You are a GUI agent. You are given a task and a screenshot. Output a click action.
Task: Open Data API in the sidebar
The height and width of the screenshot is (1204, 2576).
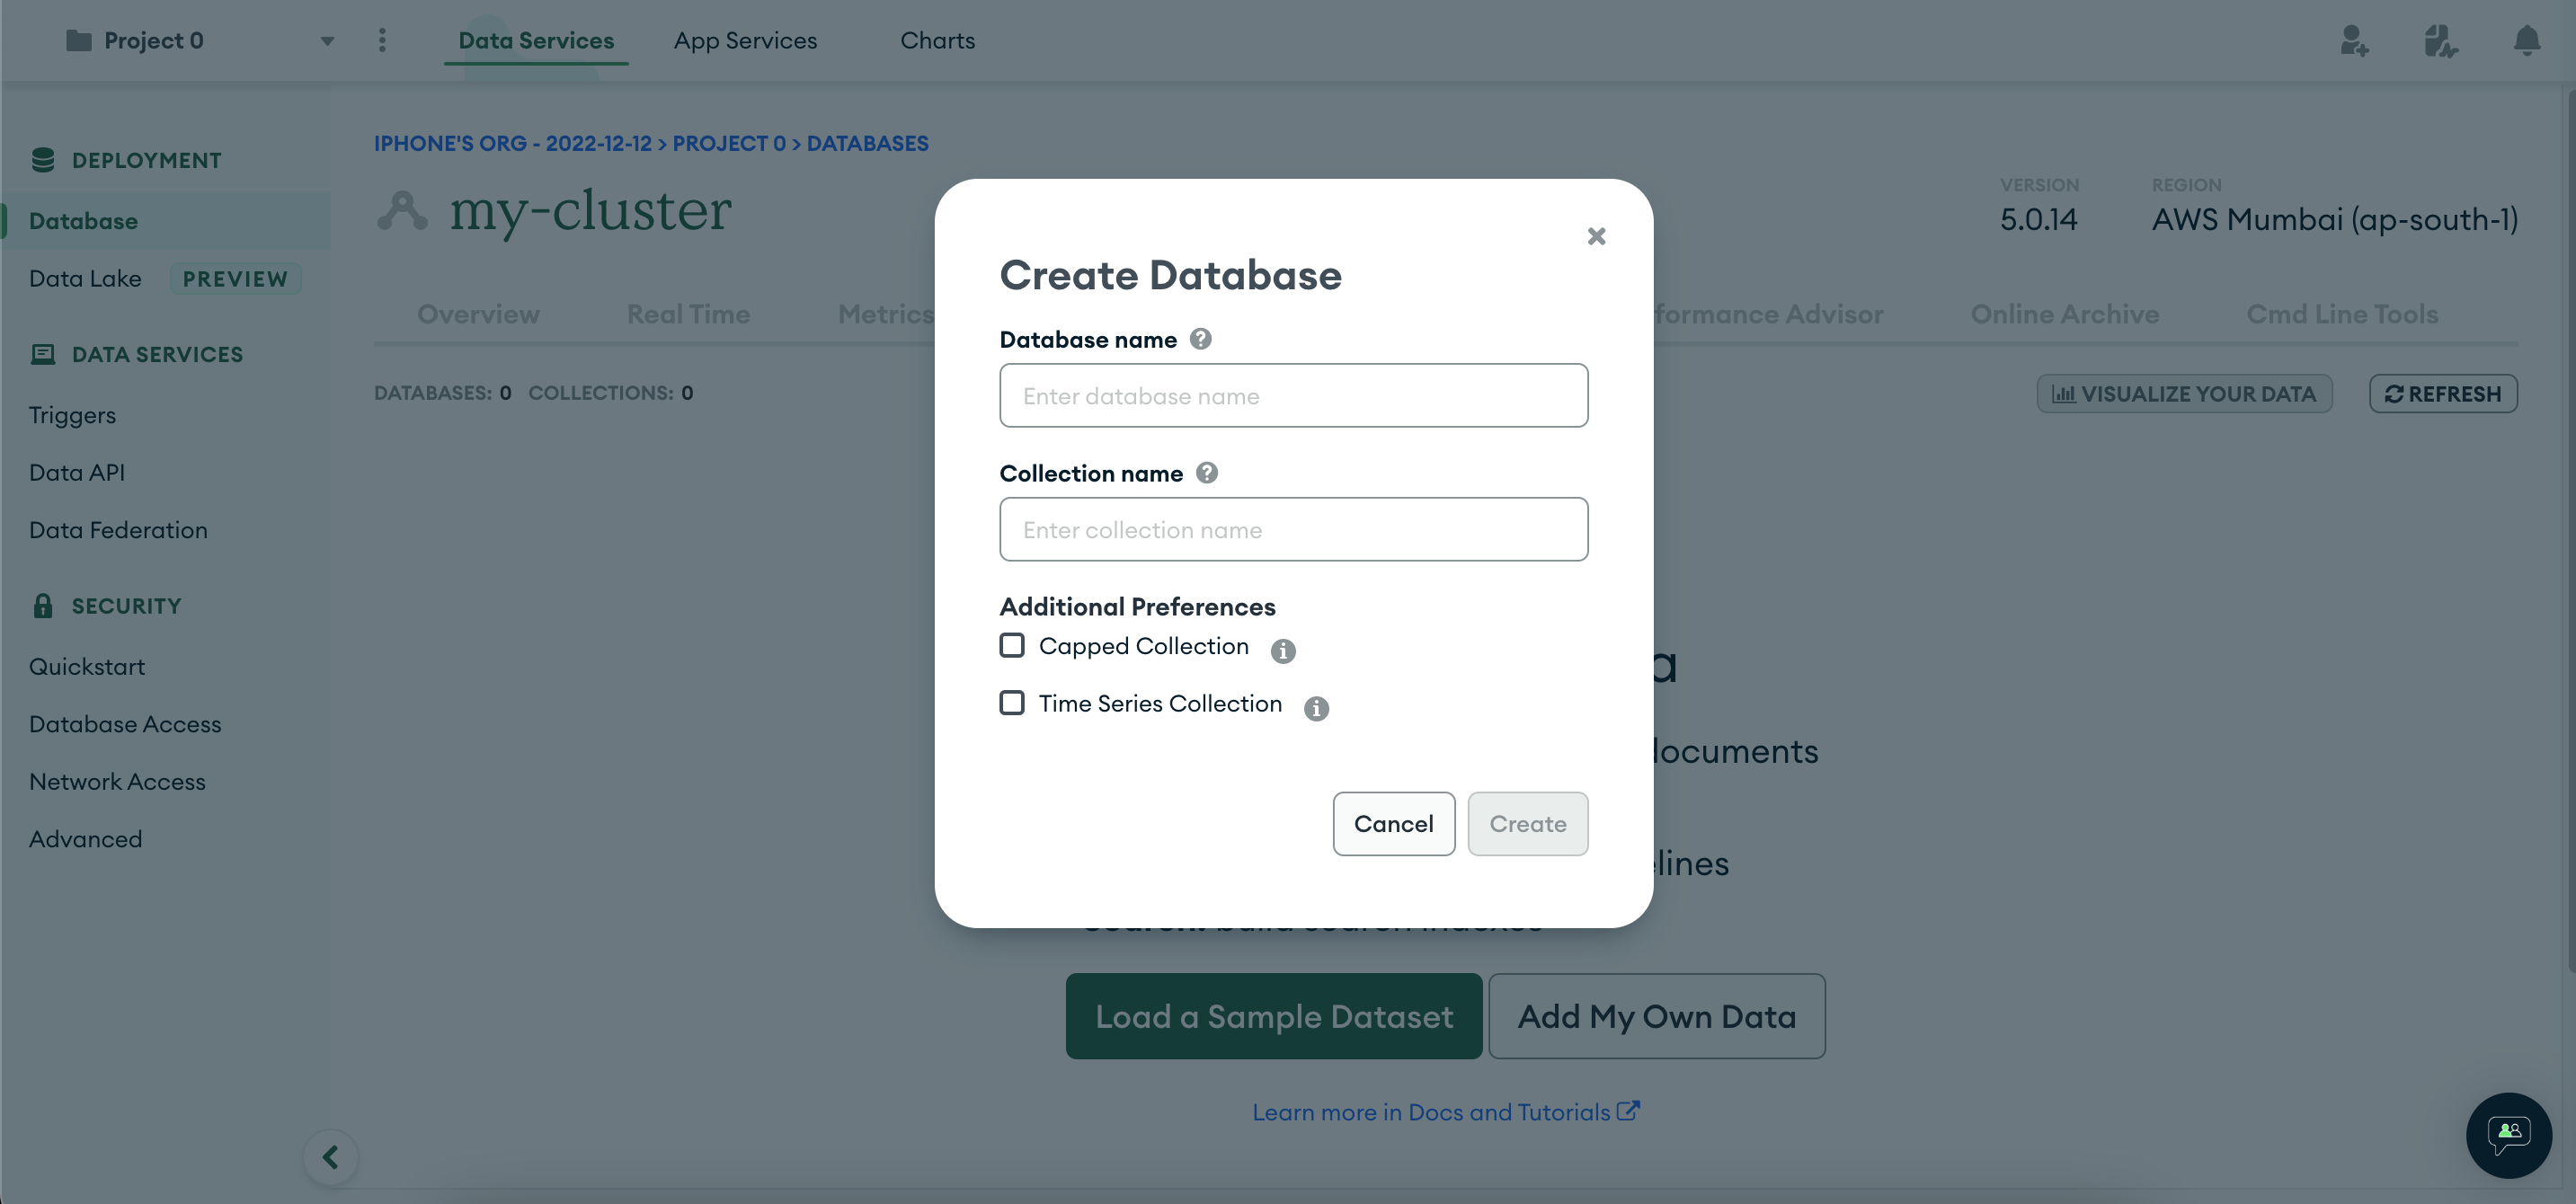[x=77, y=472]
